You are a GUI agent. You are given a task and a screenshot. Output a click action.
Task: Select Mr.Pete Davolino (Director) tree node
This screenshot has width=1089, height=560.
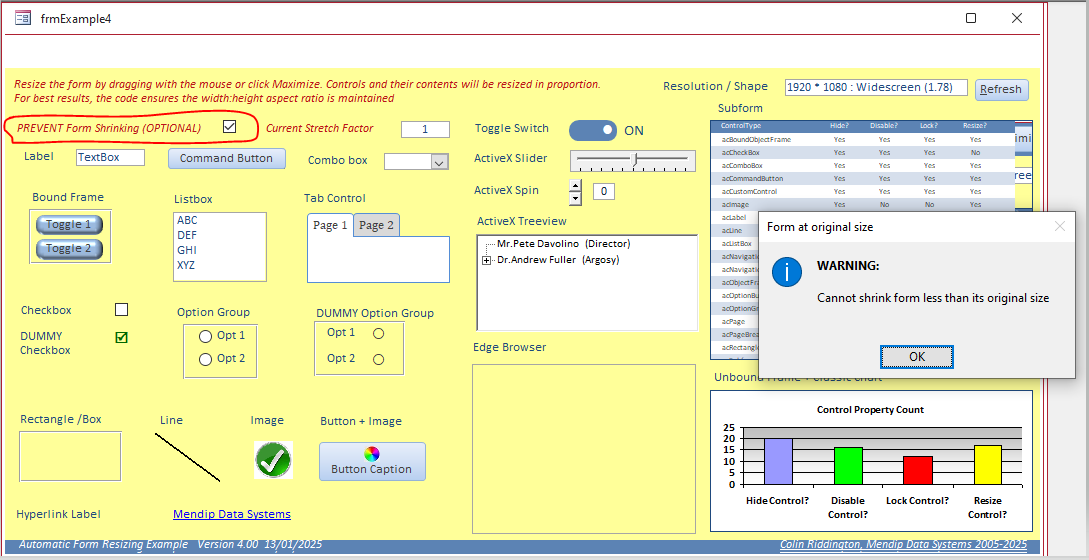point(564,244)
